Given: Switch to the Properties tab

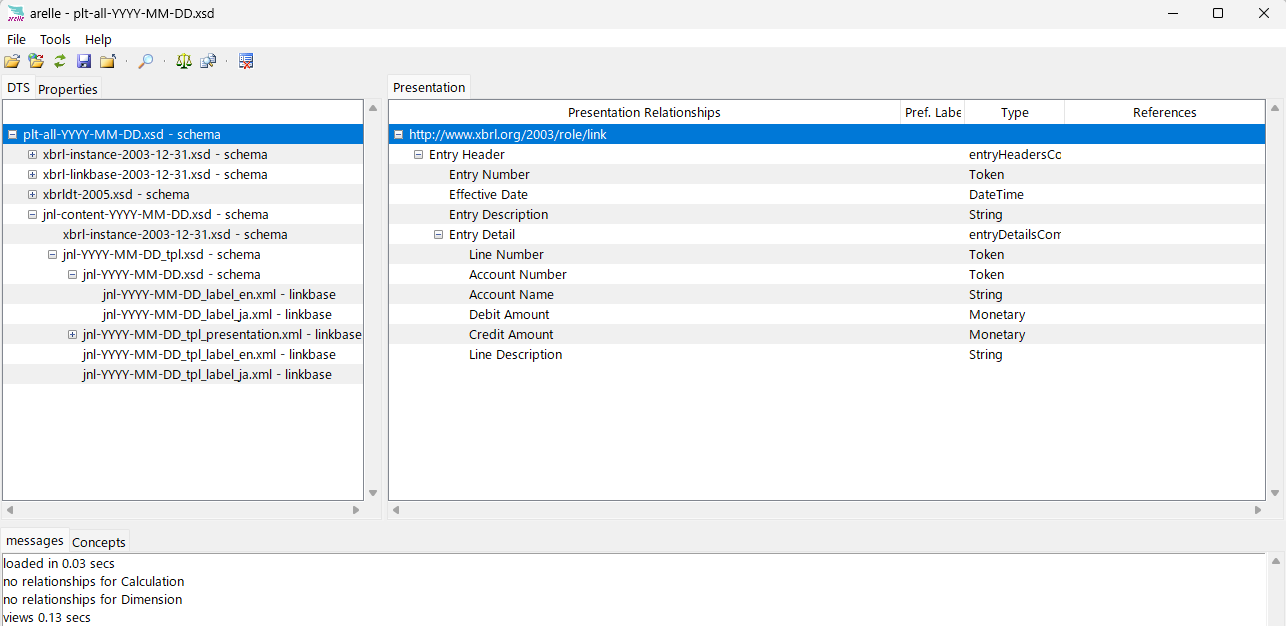Looking at the screenshot, I should pyautogui.click(x=68, y=89).
